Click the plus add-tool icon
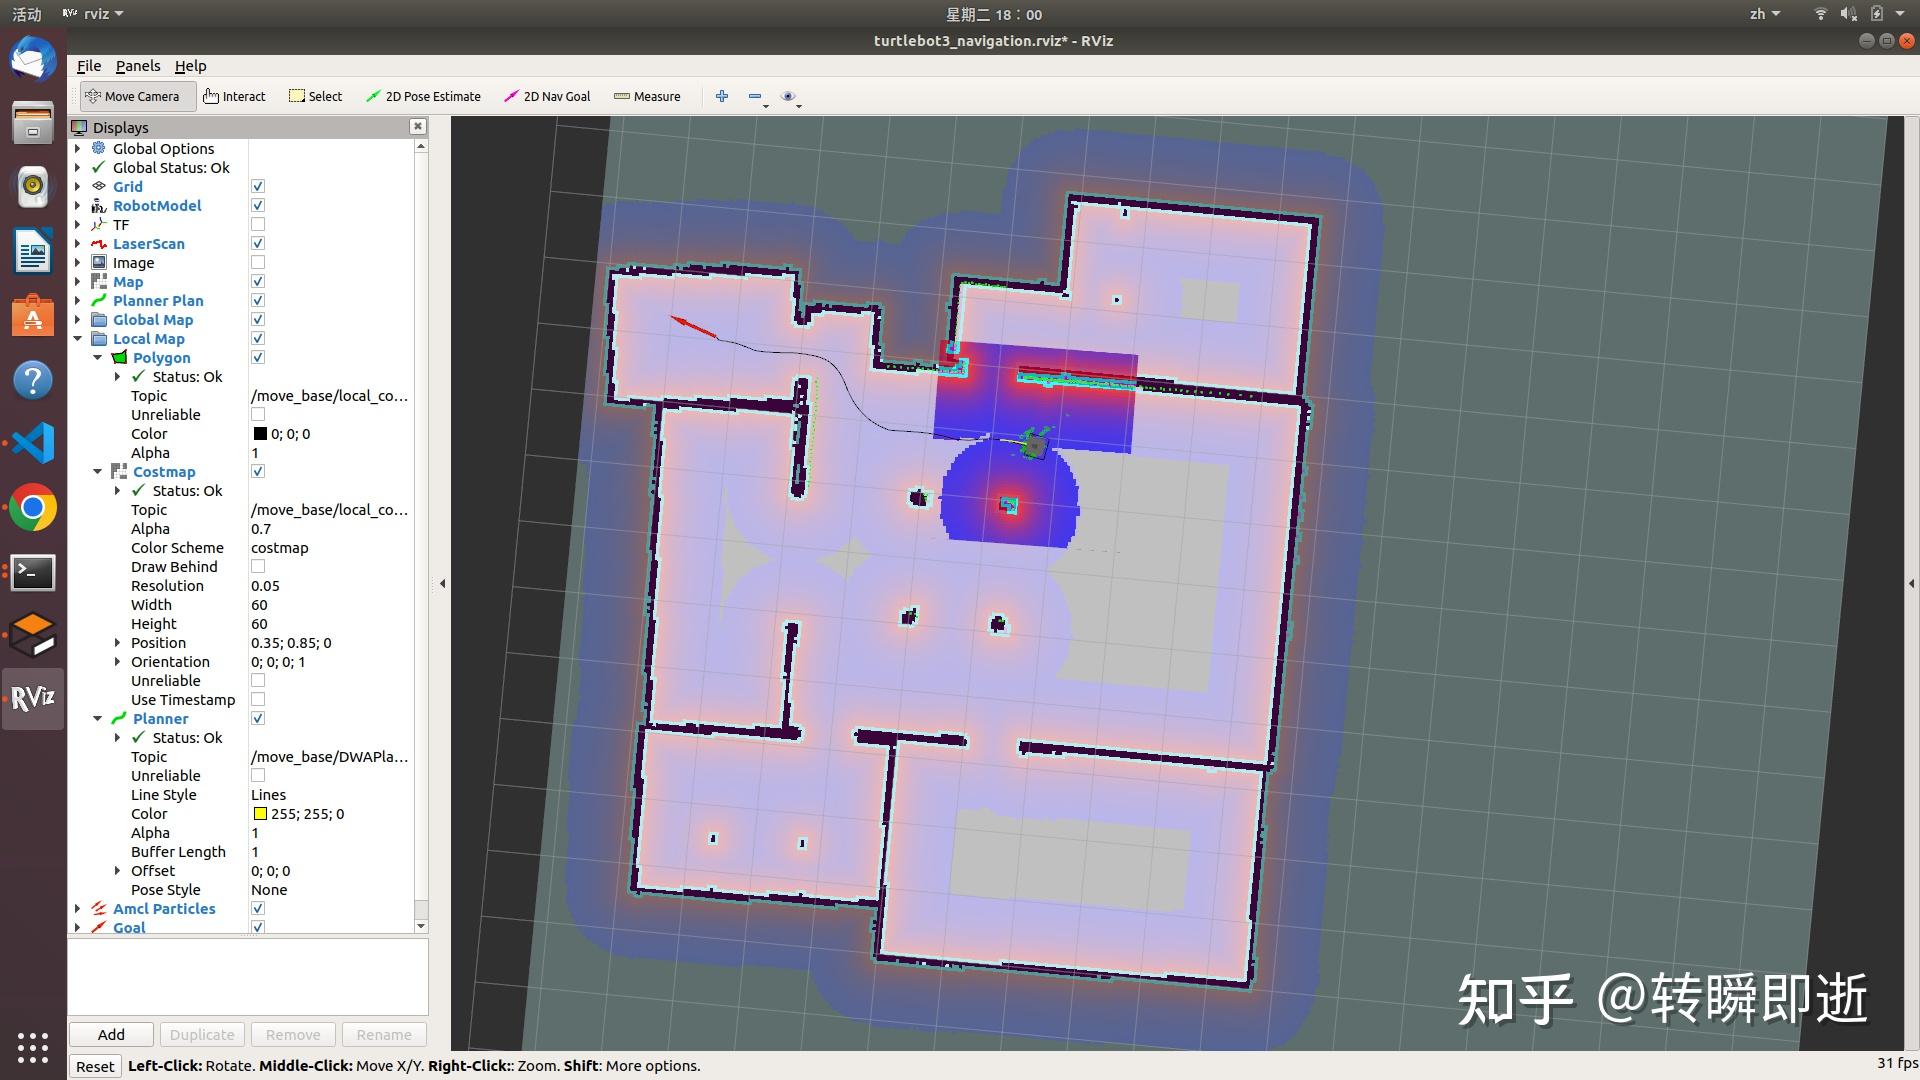The width and height of the screenshot is (1920, 1080). (722, 96)
